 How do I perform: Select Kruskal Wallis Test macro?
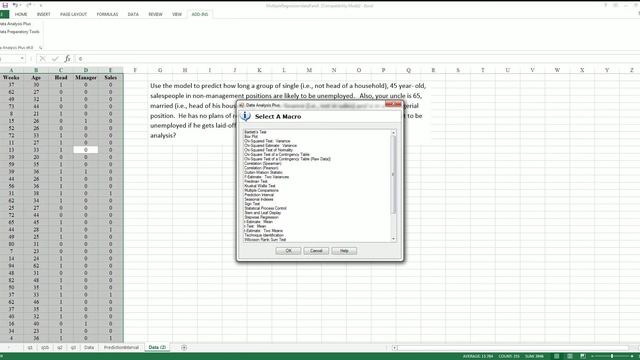[x=260, y=186]
